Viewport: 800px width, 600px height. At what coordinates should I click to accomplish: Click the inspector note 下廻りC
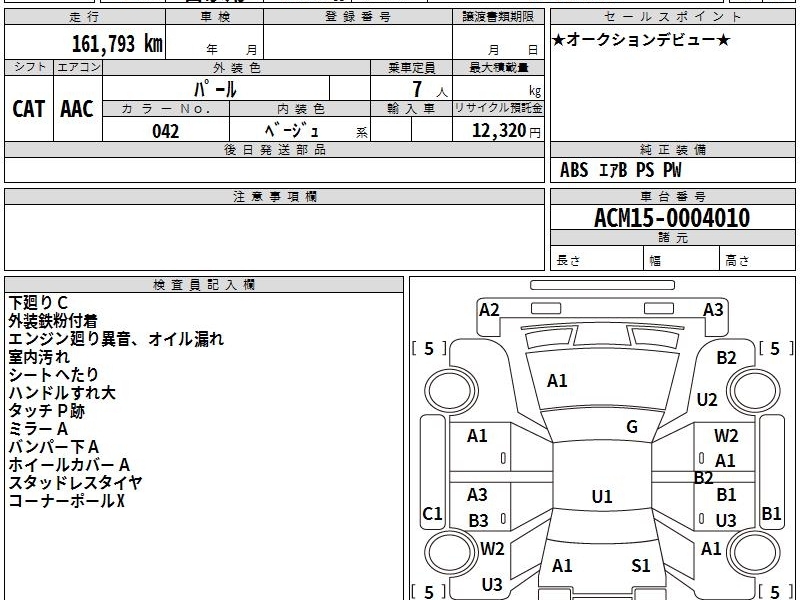(x=38, y=303)
